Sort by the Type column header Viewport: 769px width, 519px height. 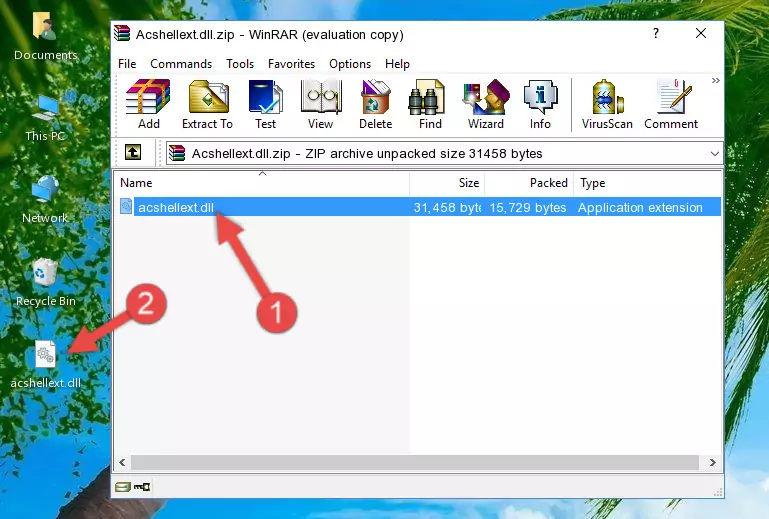click(x=647, y=183)
